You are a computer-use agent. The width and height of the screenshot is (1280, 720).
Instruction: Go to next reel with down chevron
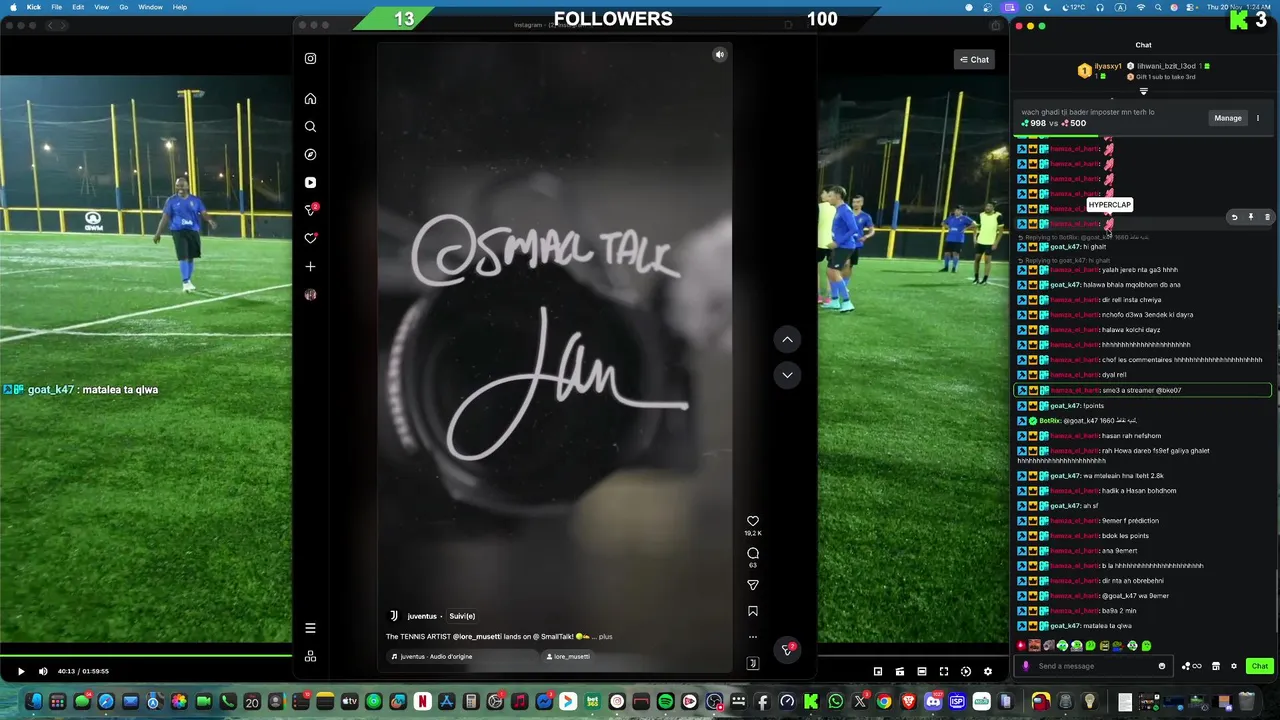[x=787, y=375]
